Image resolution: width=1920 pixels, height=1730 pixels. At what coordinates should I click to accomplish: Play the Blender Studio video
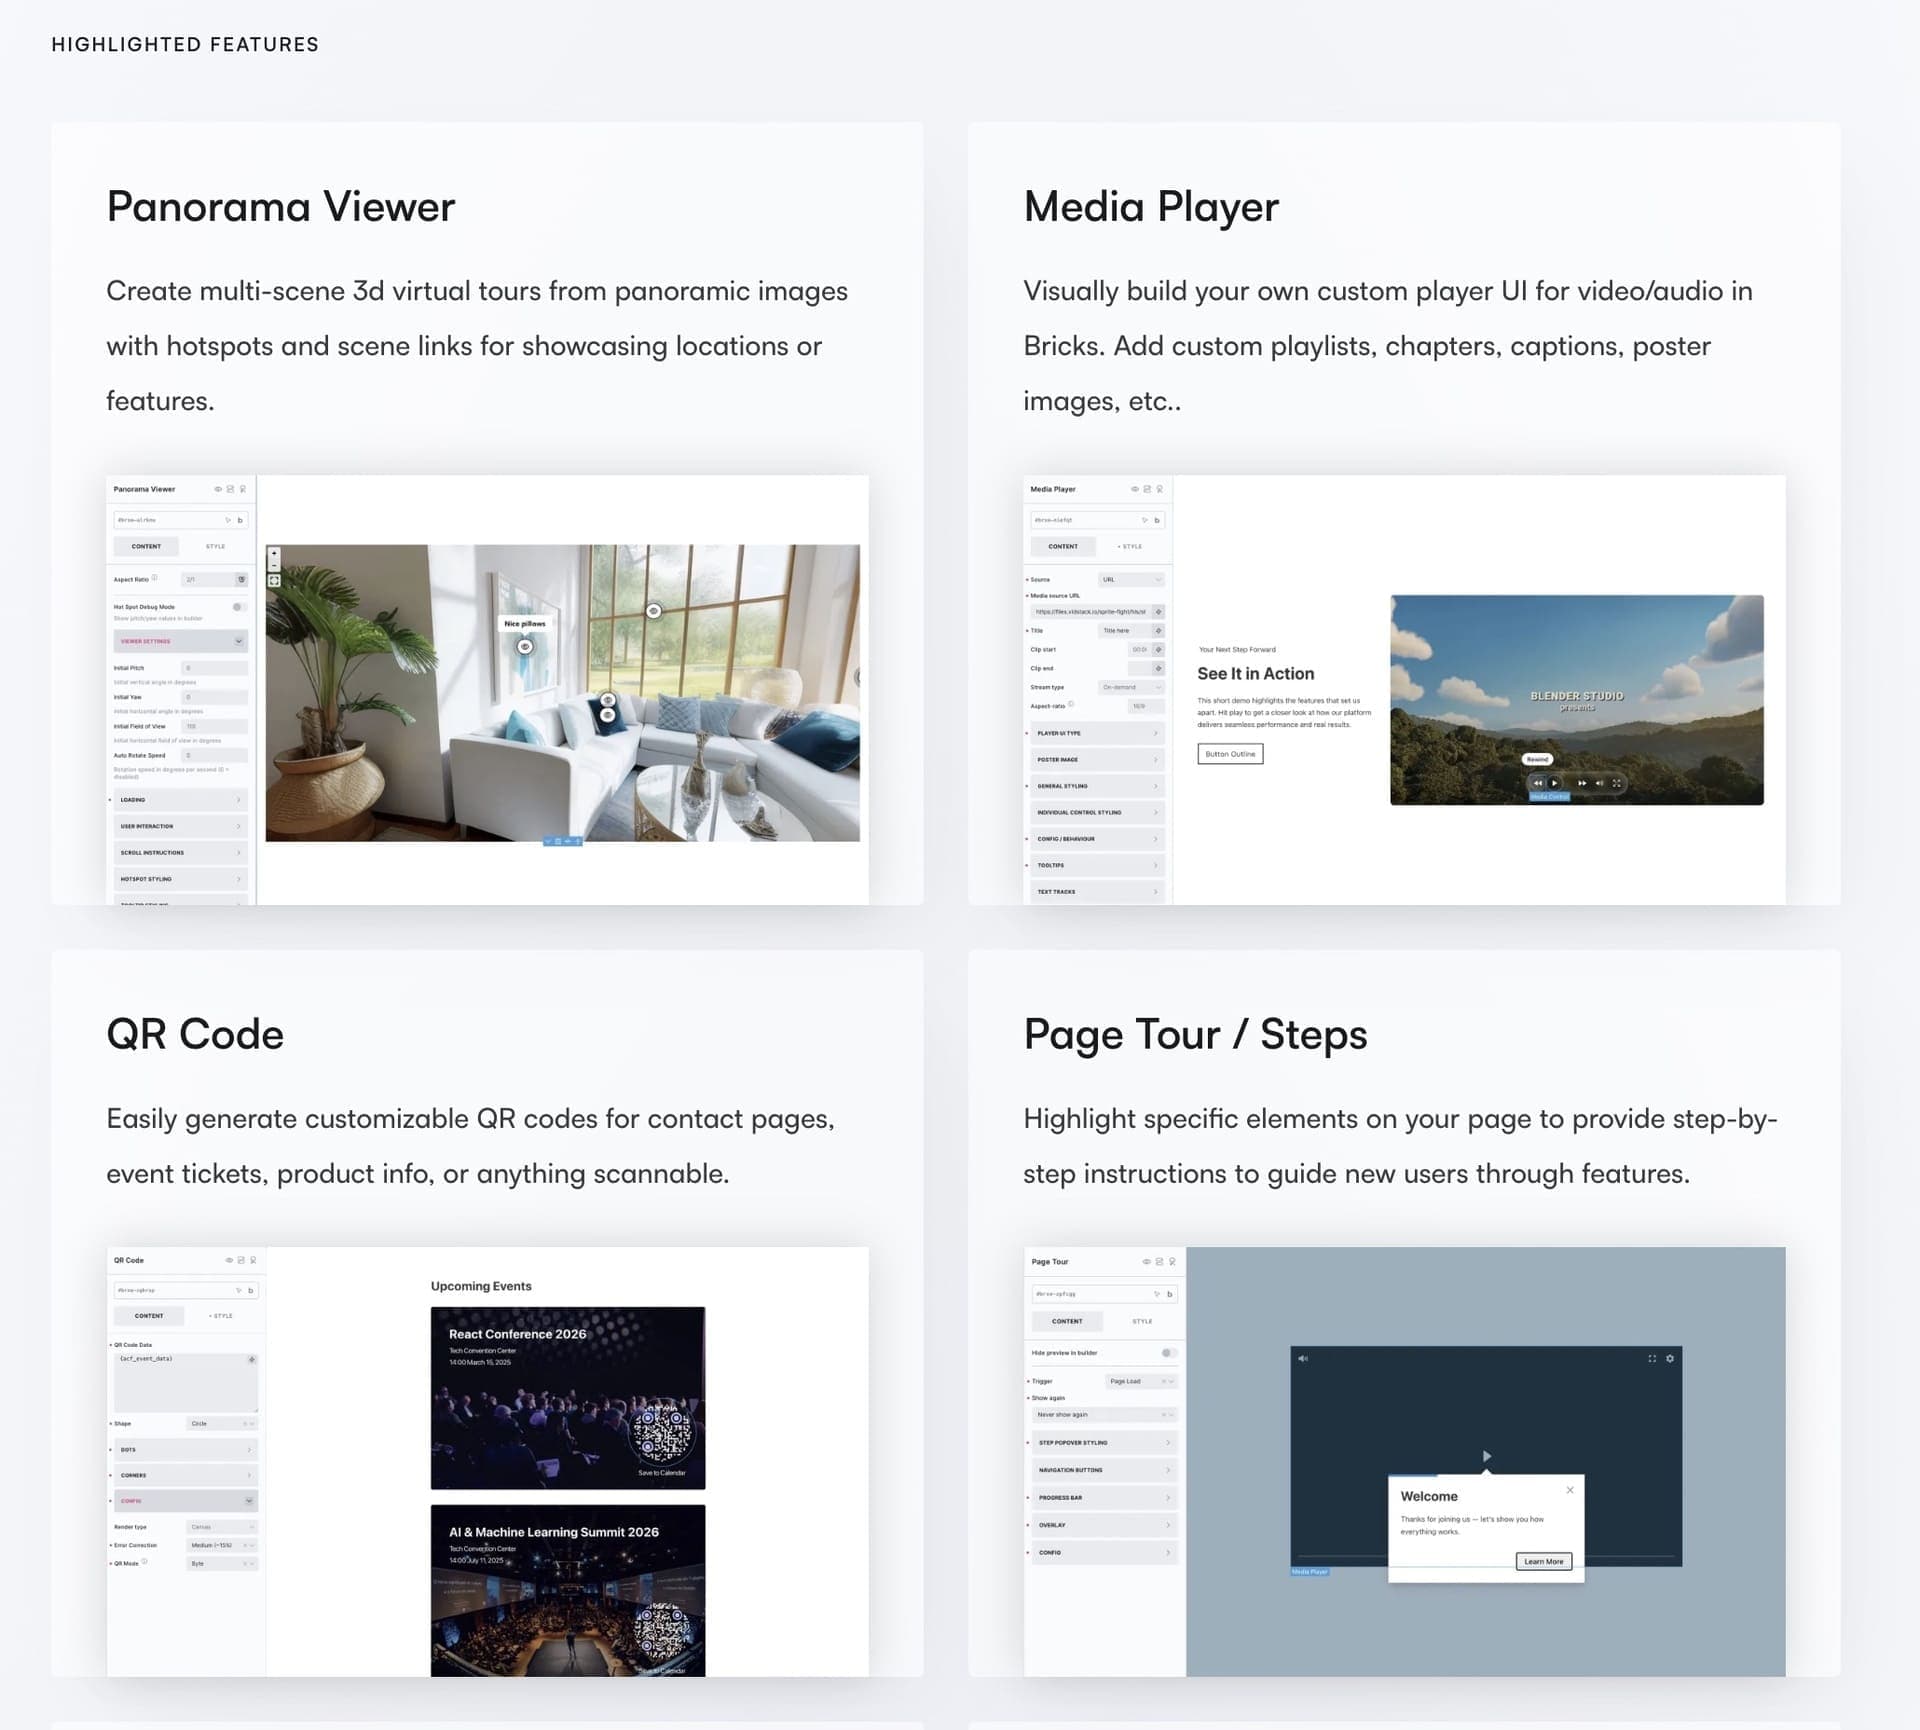(1555, 783)
